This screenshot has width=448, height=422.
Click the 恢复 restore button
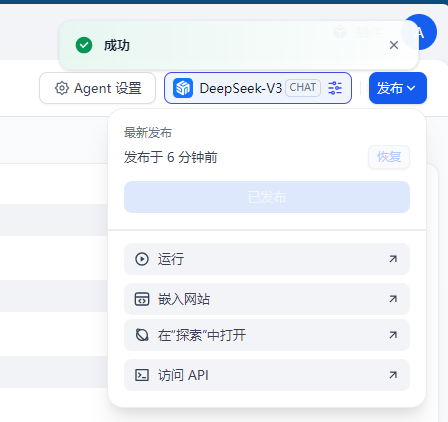[389, 157]
